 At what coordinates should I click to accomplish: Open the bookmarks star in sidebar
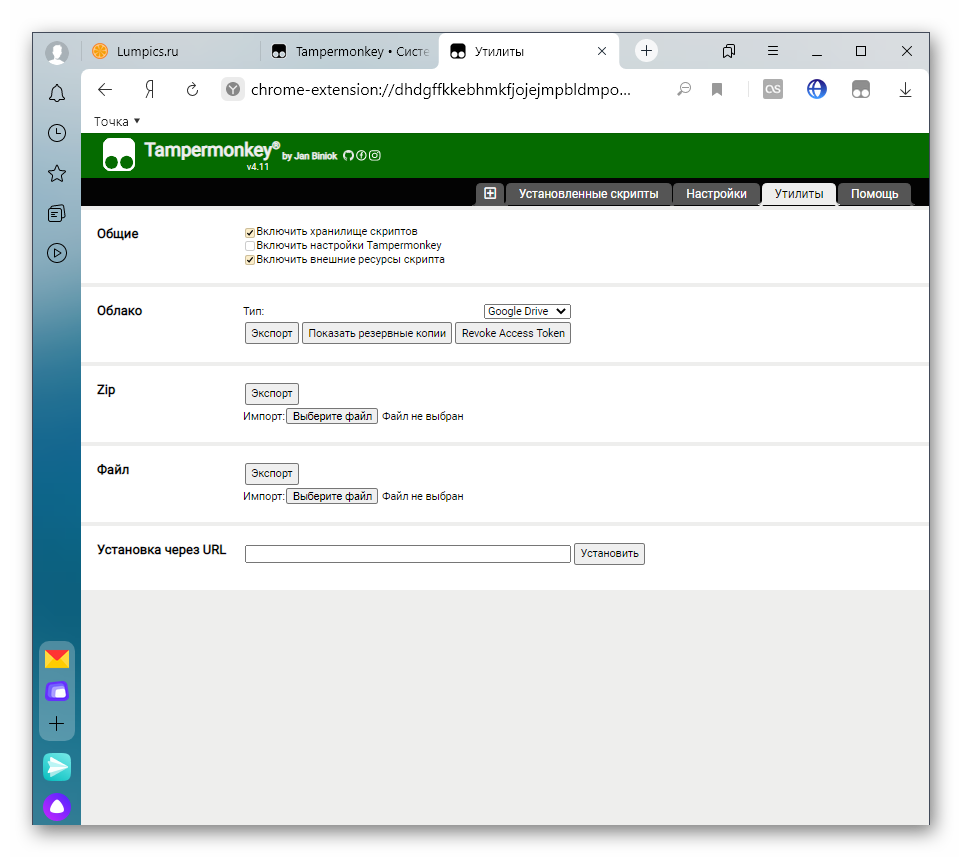[x=57, y=174]
